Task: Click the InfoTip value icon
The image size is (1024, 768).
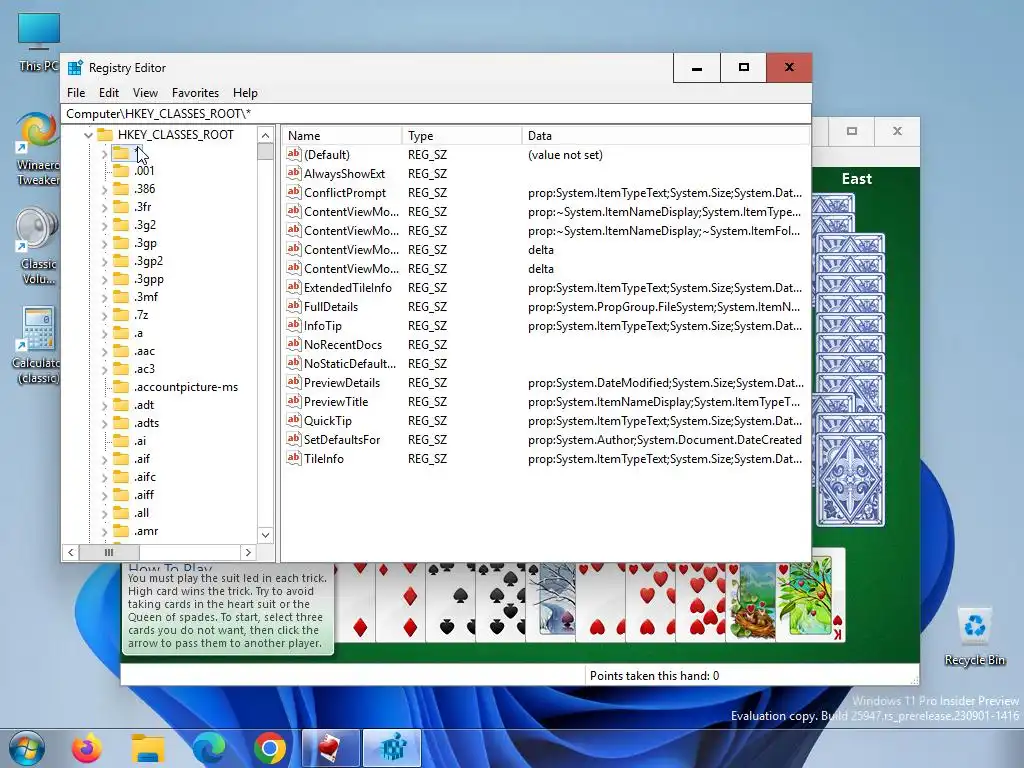Action: click(294, 325)
